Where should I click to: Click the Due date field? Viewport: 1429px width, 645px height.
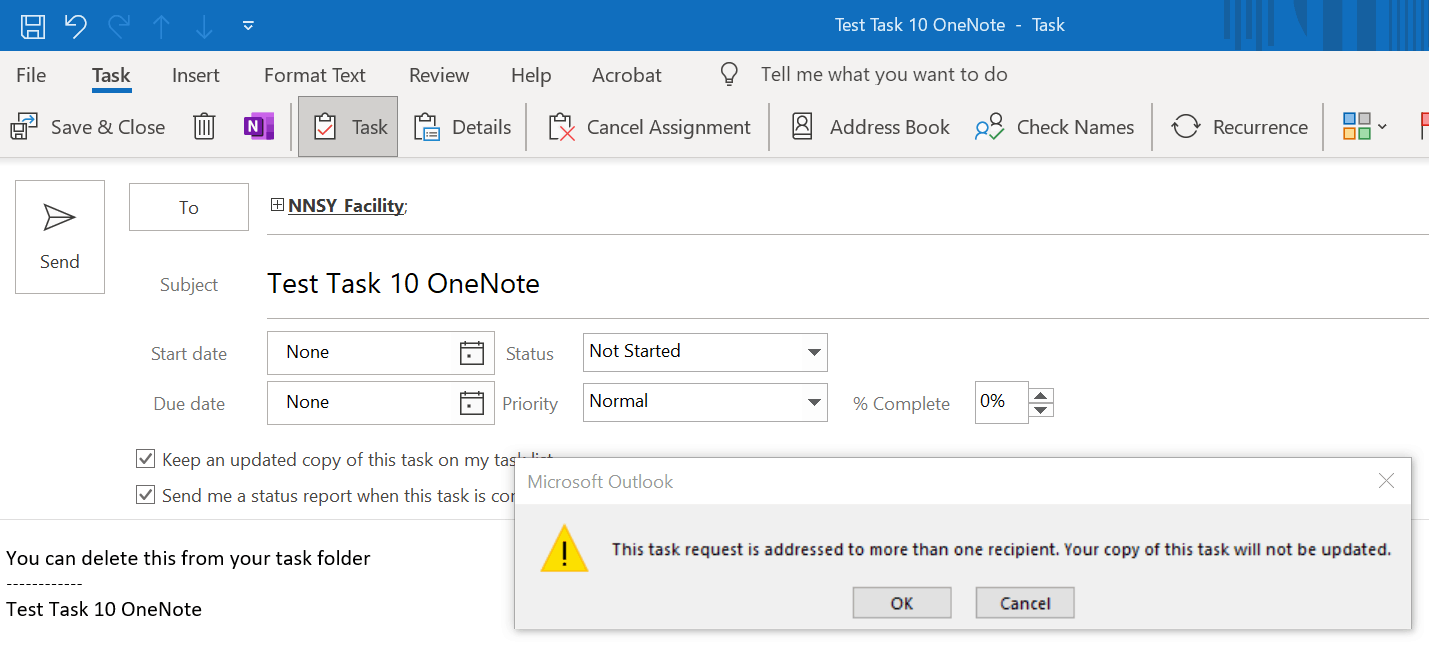[x=381, y=403]
